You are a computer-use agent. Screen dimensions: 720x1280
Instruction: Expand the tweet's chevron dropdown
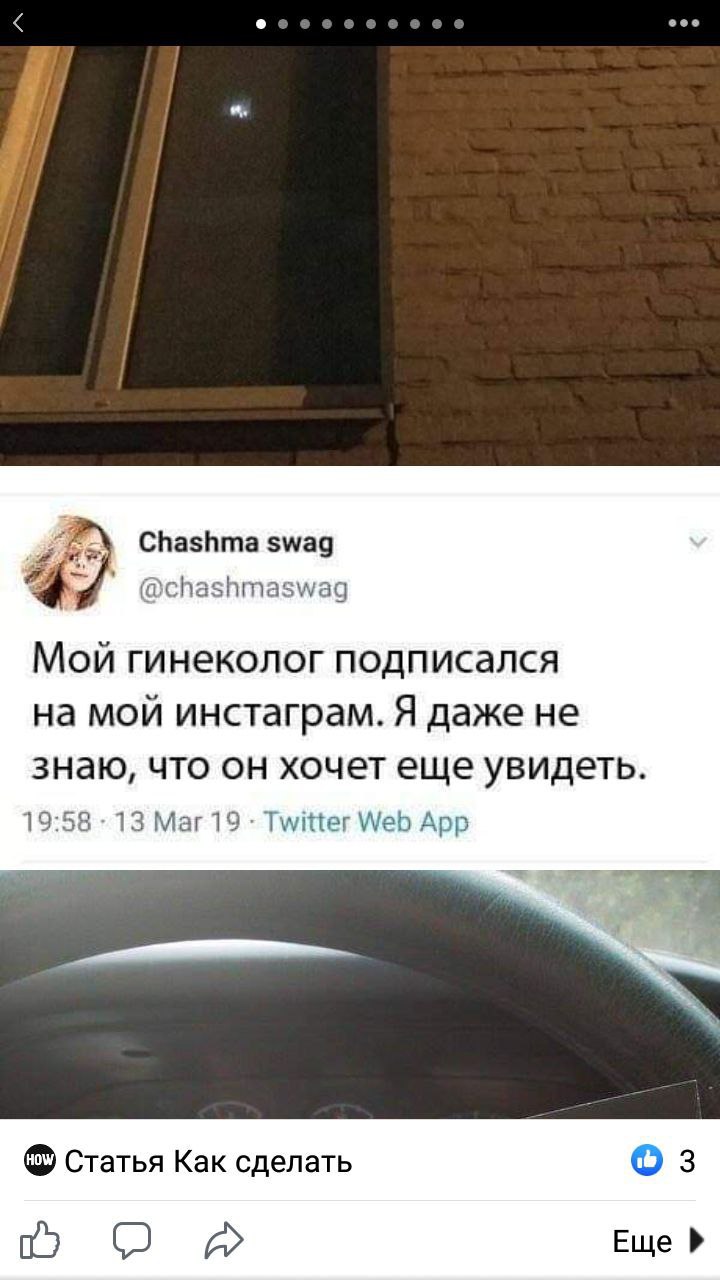click(x=697, y=543)
